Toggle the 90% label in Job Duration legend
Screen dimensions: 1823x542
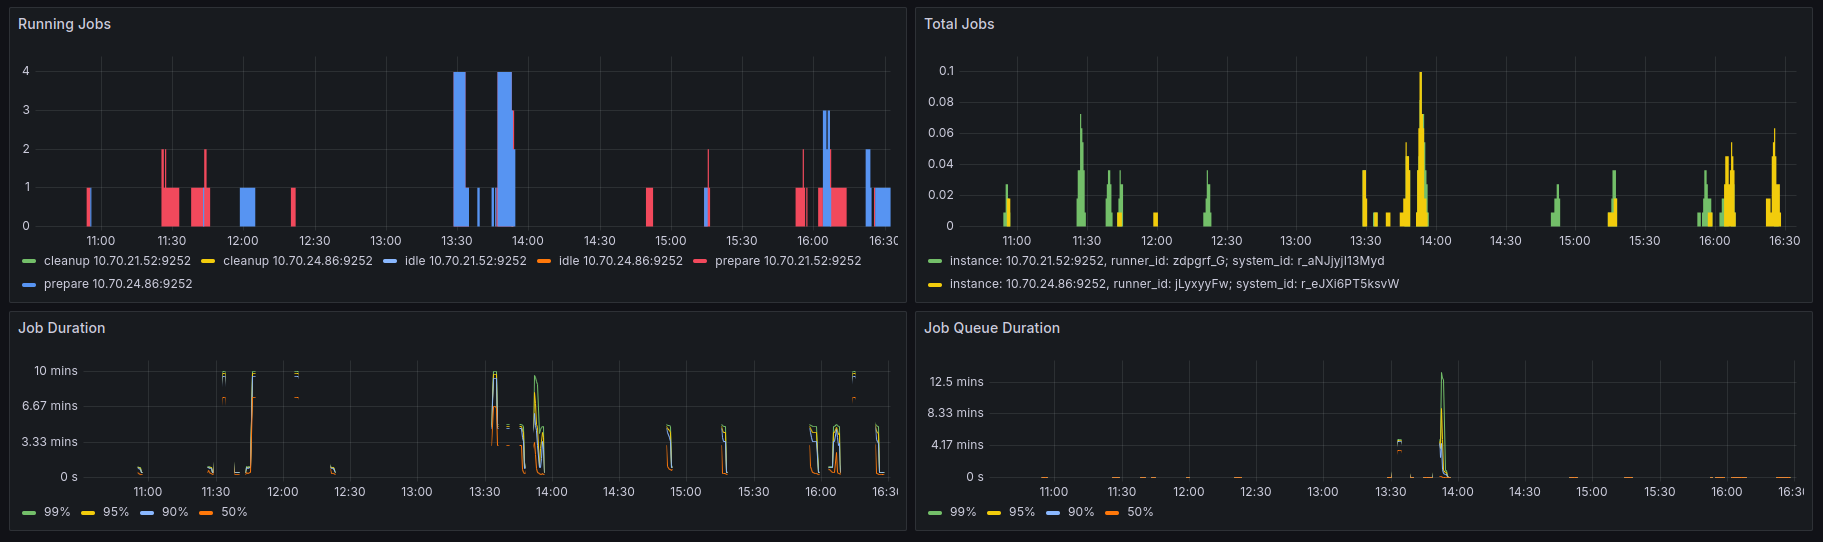[175, 512]
